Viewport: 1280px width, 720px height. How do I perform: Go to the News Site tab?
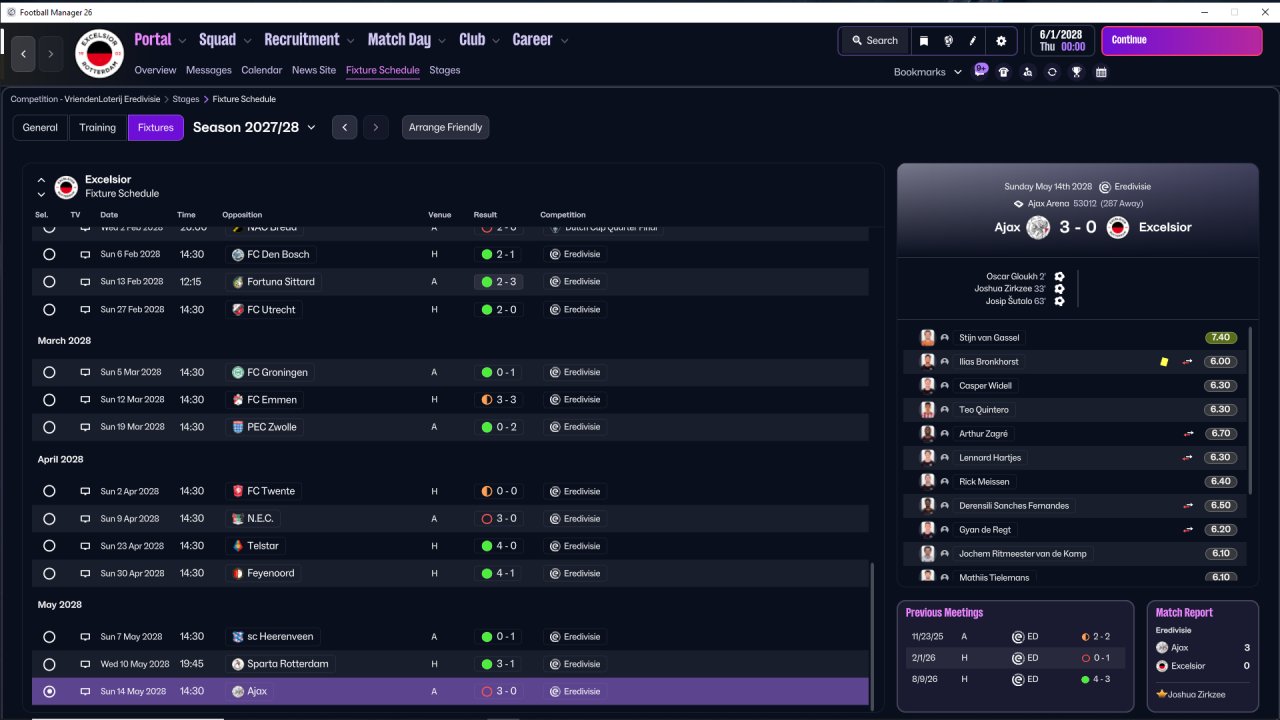click(314, 70)
